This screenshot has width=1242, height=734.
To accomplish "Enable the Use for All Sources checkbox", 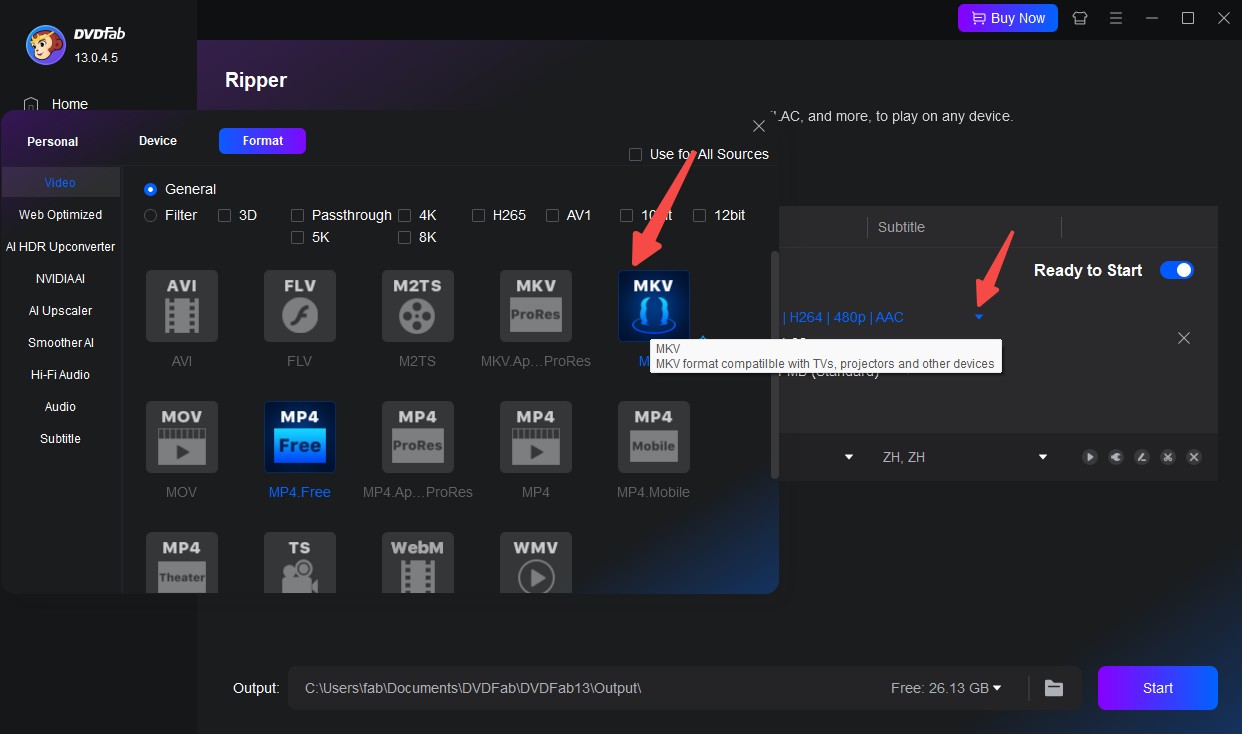I will (x=636, y=154).
